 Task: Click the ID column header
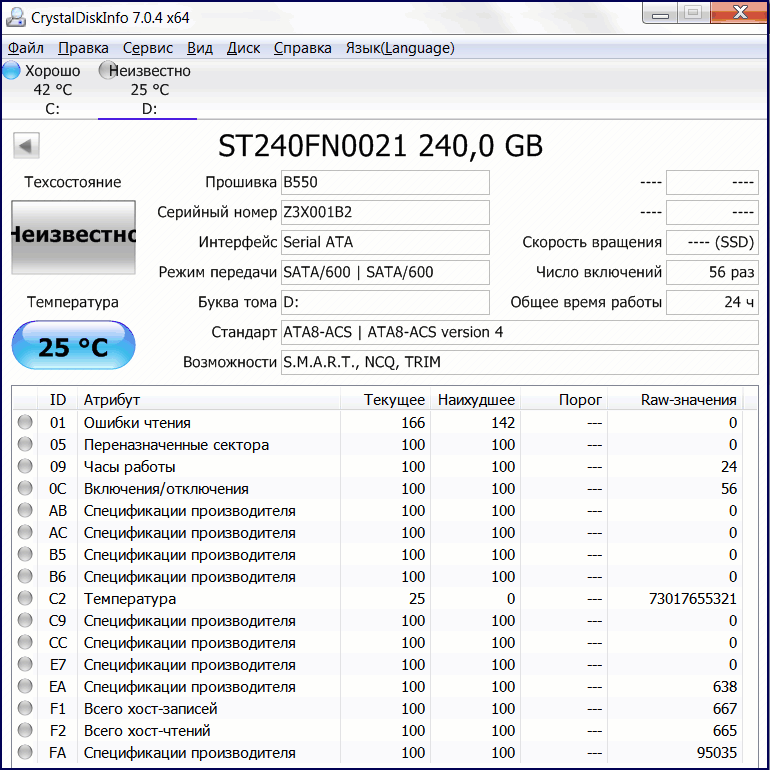click(57, 400)
